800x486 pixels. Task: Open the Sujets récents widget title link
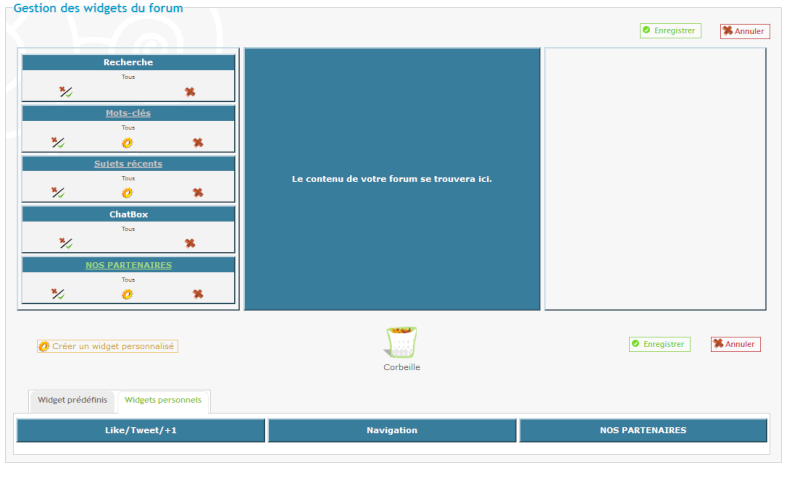128,164
